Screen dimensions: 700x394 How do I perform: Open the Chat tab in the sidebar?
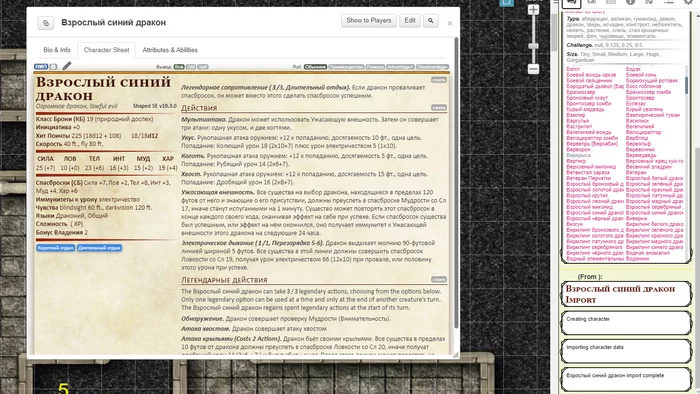click(571, 3)
